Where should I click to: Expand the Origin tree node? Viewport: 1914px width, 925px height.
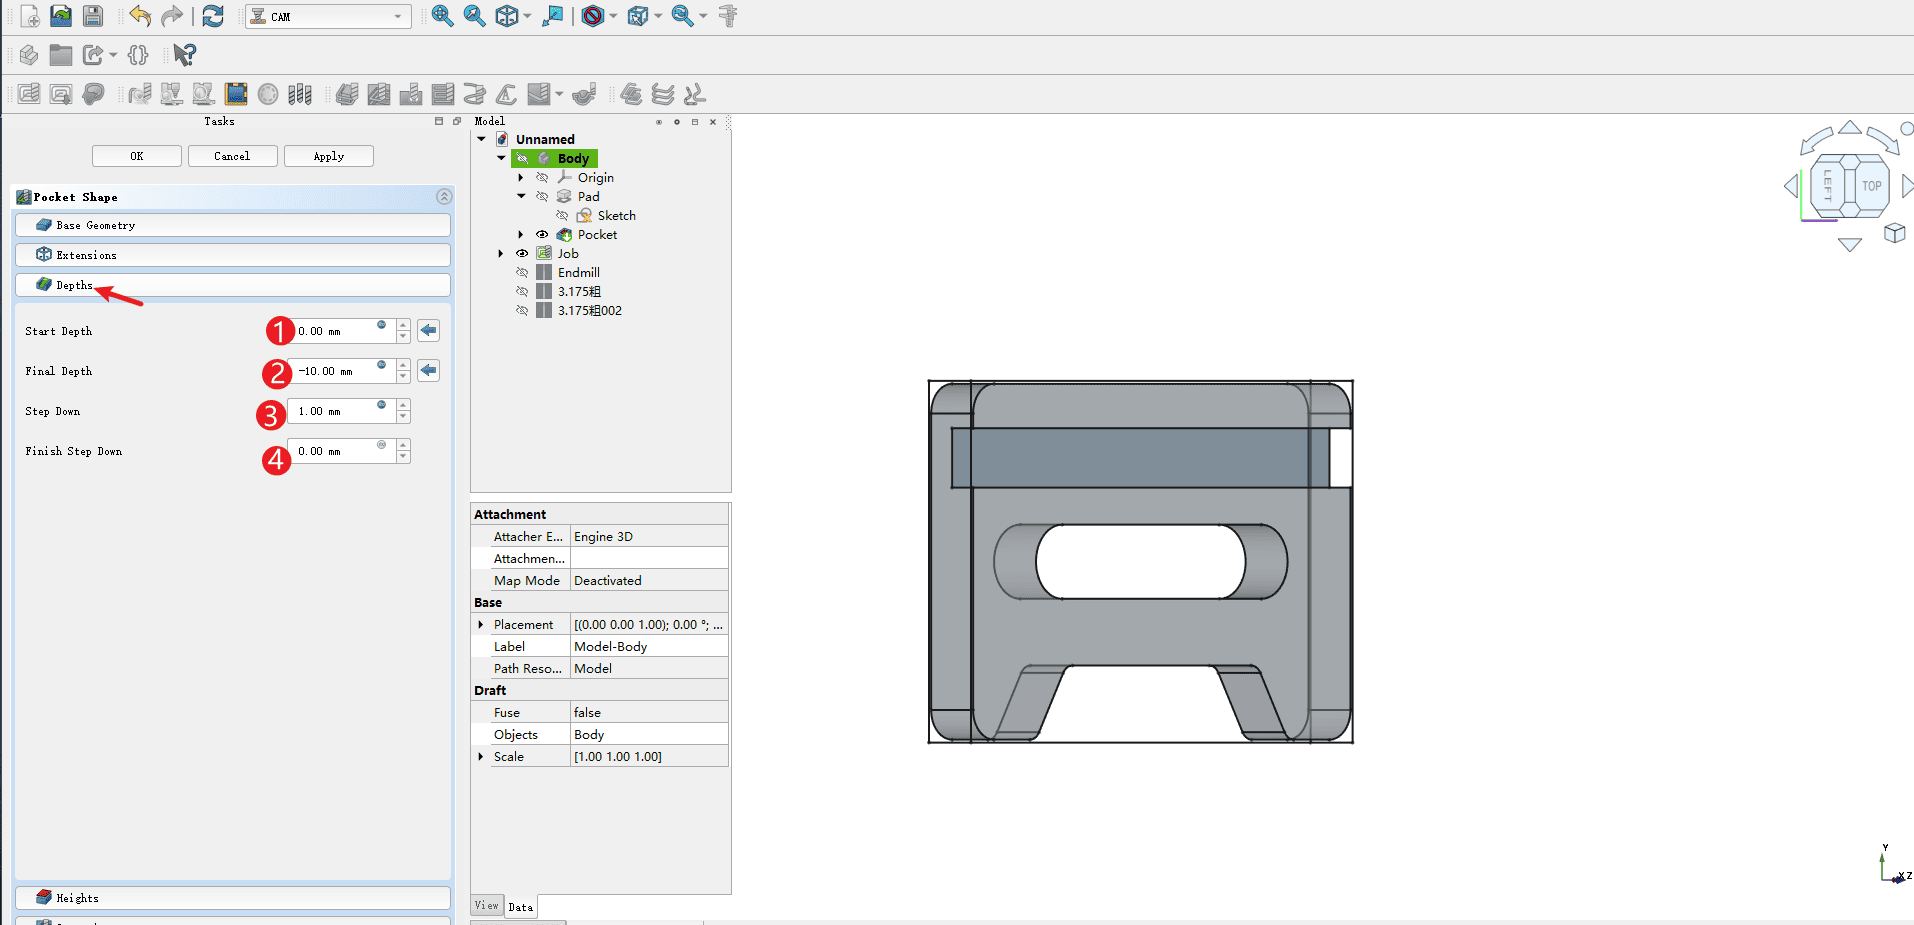point(521,177)
